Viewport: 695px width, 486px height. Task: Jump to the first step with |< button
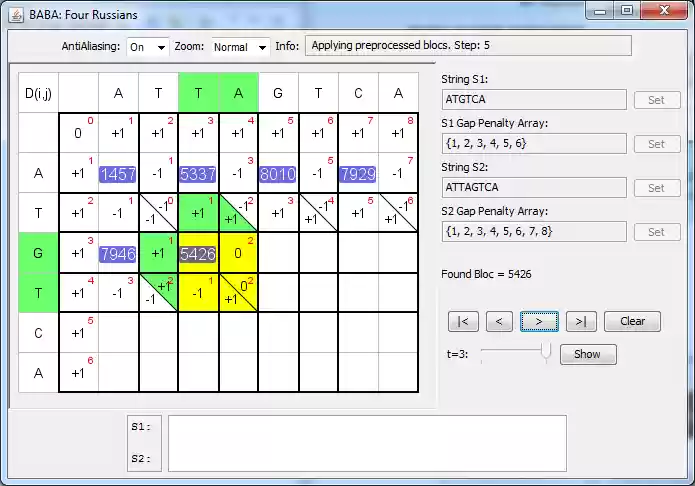pyautogui.click(x=463, y=321)
